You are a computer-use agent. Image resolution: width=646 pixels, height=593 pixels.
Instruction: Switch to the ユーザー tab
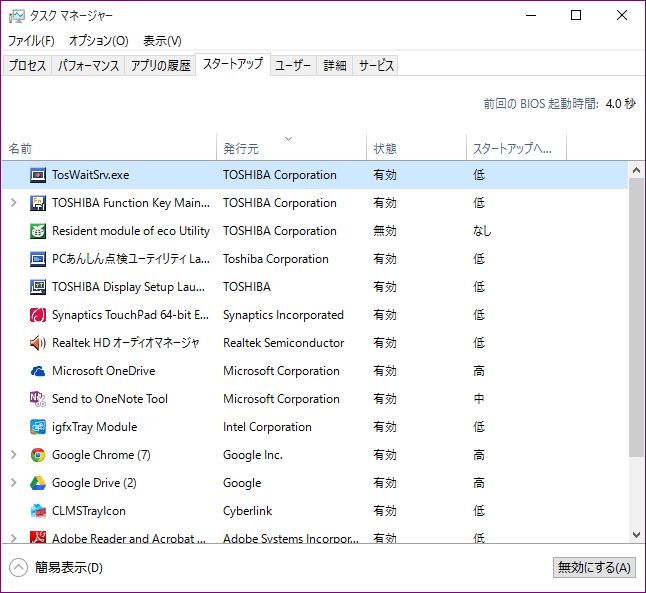point(293,66)
